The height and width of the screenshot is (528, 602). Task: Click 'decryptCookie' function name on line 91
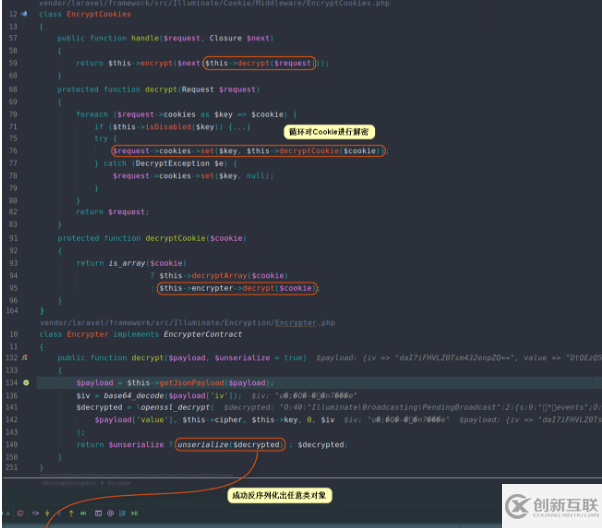click(x=175, y=238)
